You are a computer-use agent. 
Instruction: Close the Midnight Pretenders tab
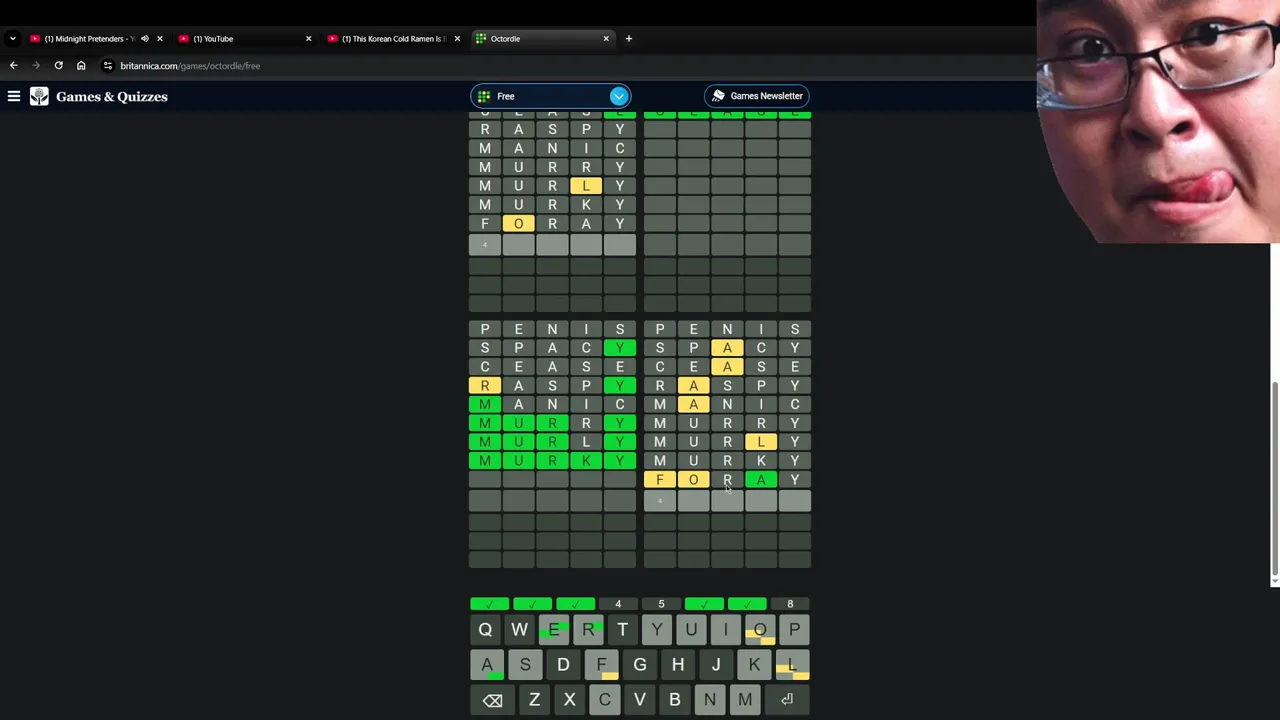pos(159,38)
